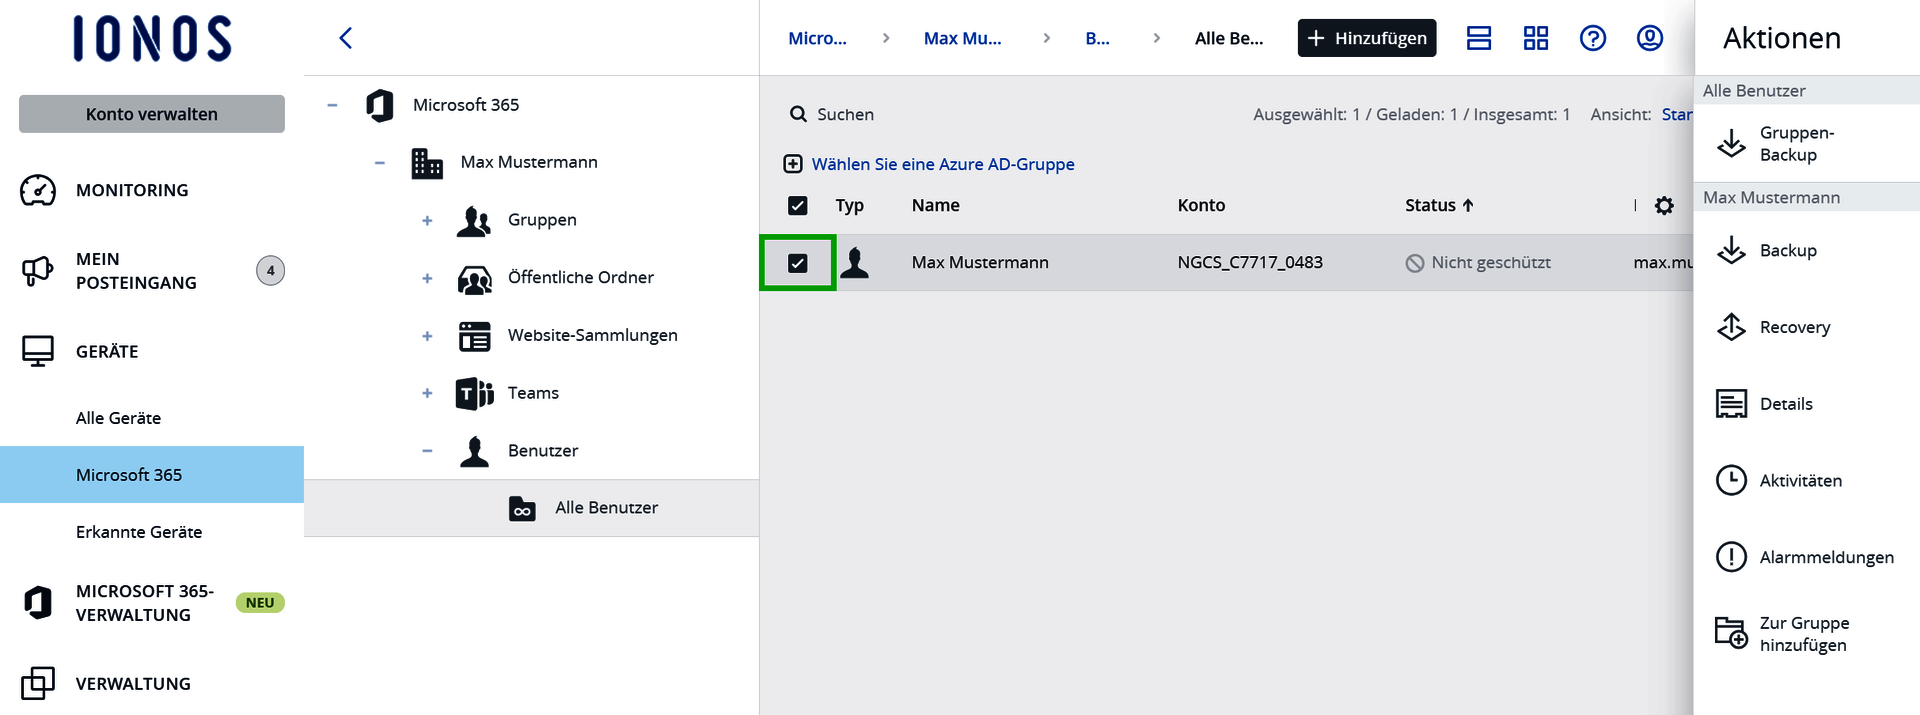
Task: Click the search magnifier icon
Action: click(798, 114)
